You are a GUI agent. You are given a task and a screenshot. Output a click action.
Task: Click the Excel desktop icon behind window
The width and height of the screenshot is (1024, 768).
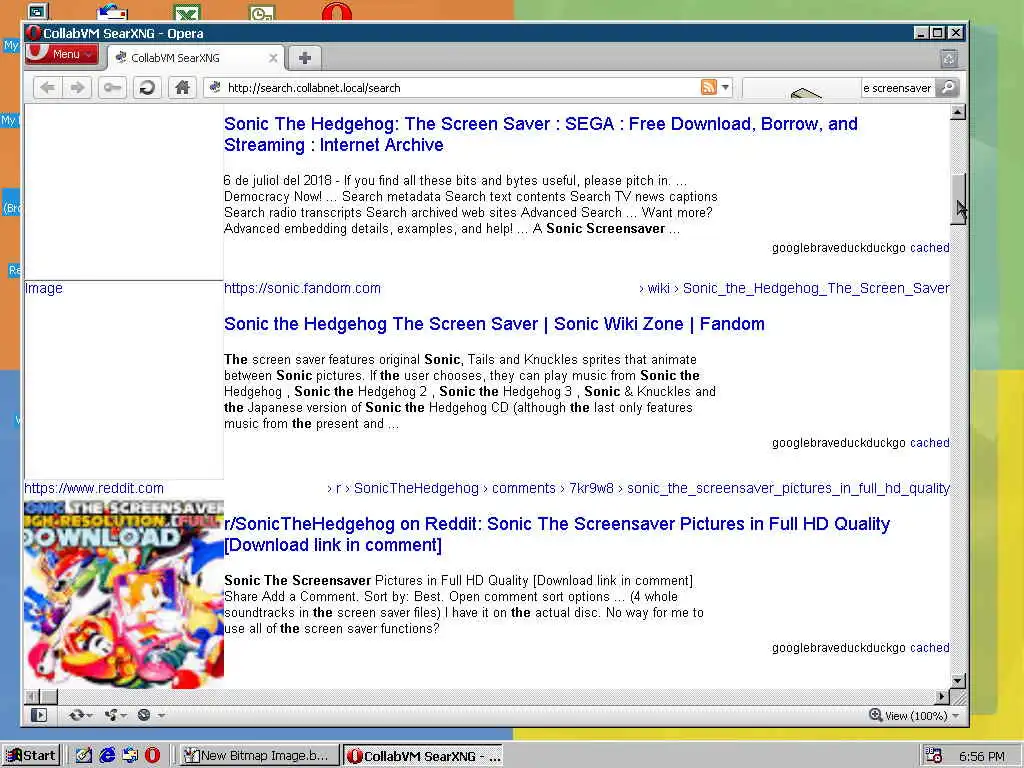click(187, 12)
